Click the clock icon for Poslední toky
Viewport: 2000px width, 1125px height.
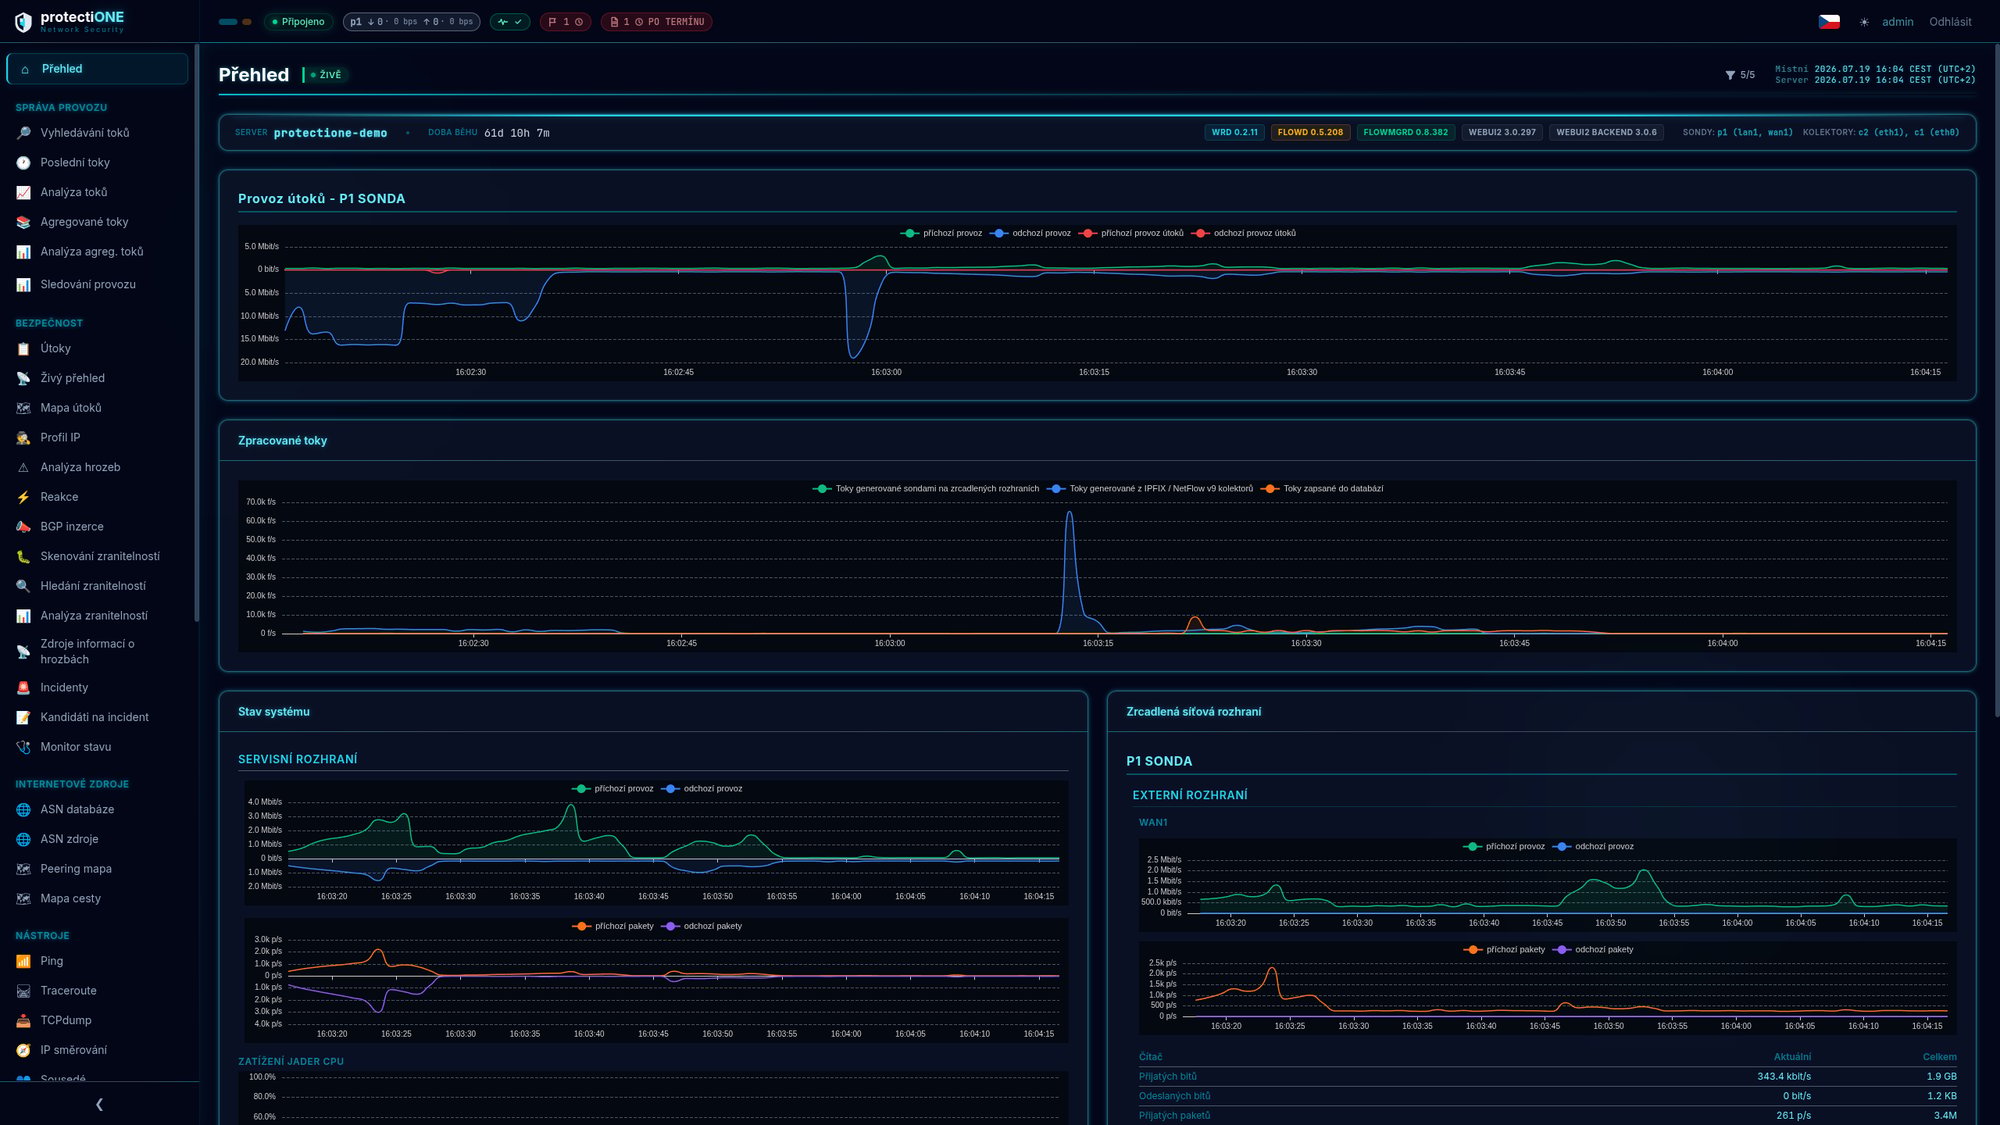coord(23,163)
